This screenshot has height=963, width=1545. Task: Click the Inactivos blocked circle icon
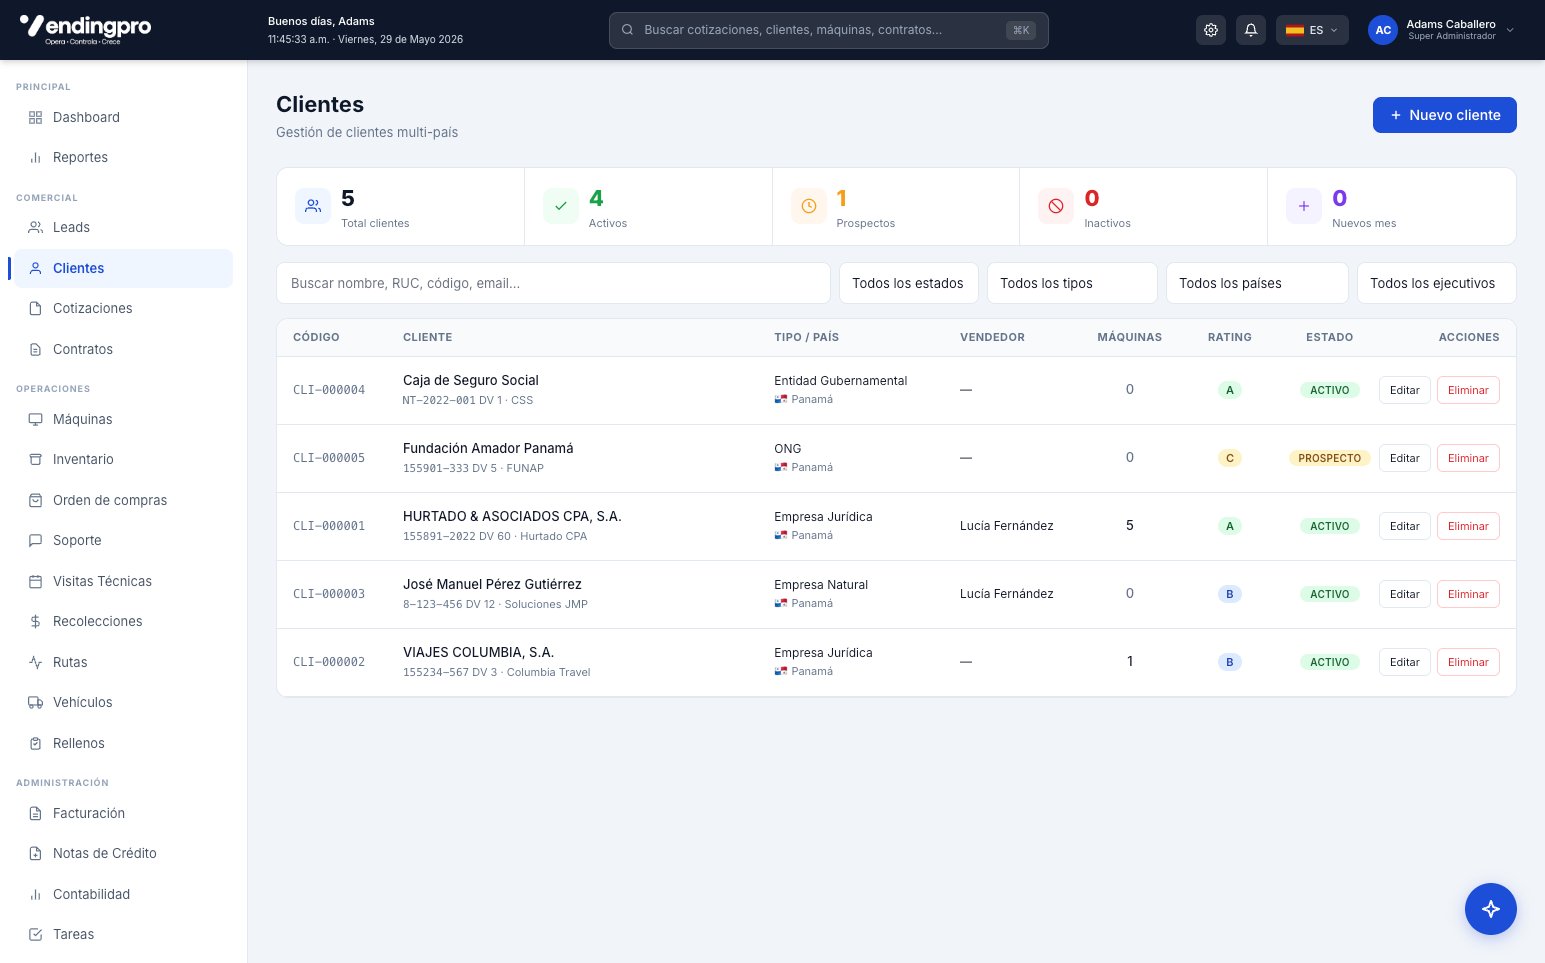pos(1056,206)
